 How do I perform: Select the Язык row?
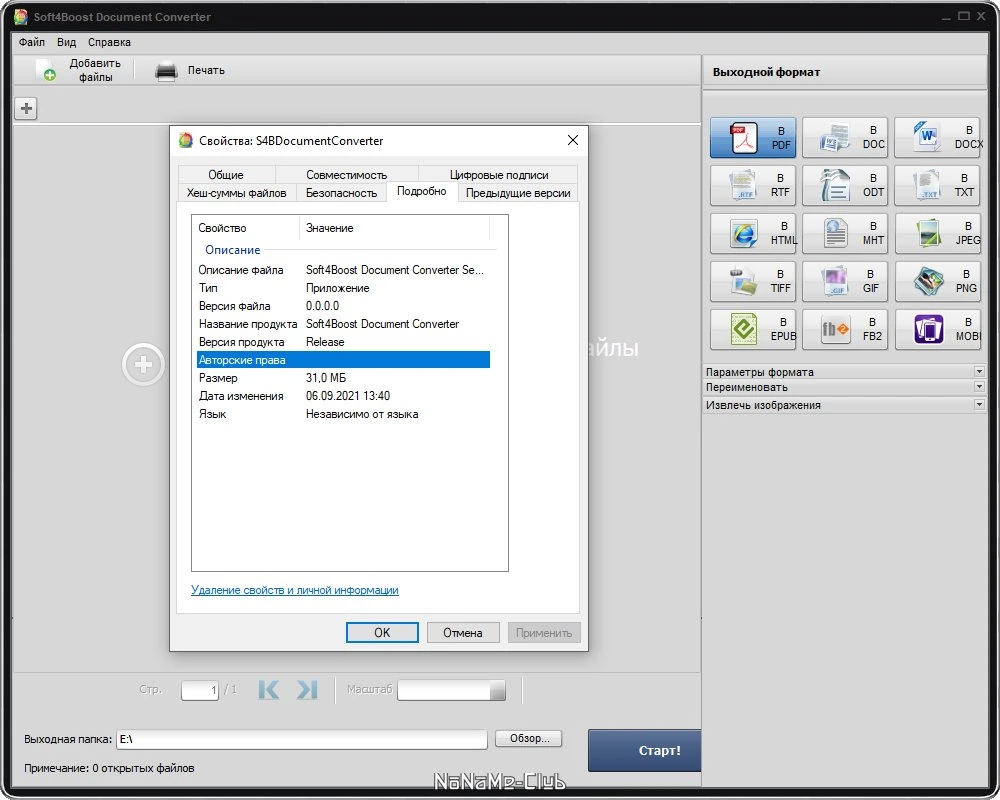click(343, 414)
